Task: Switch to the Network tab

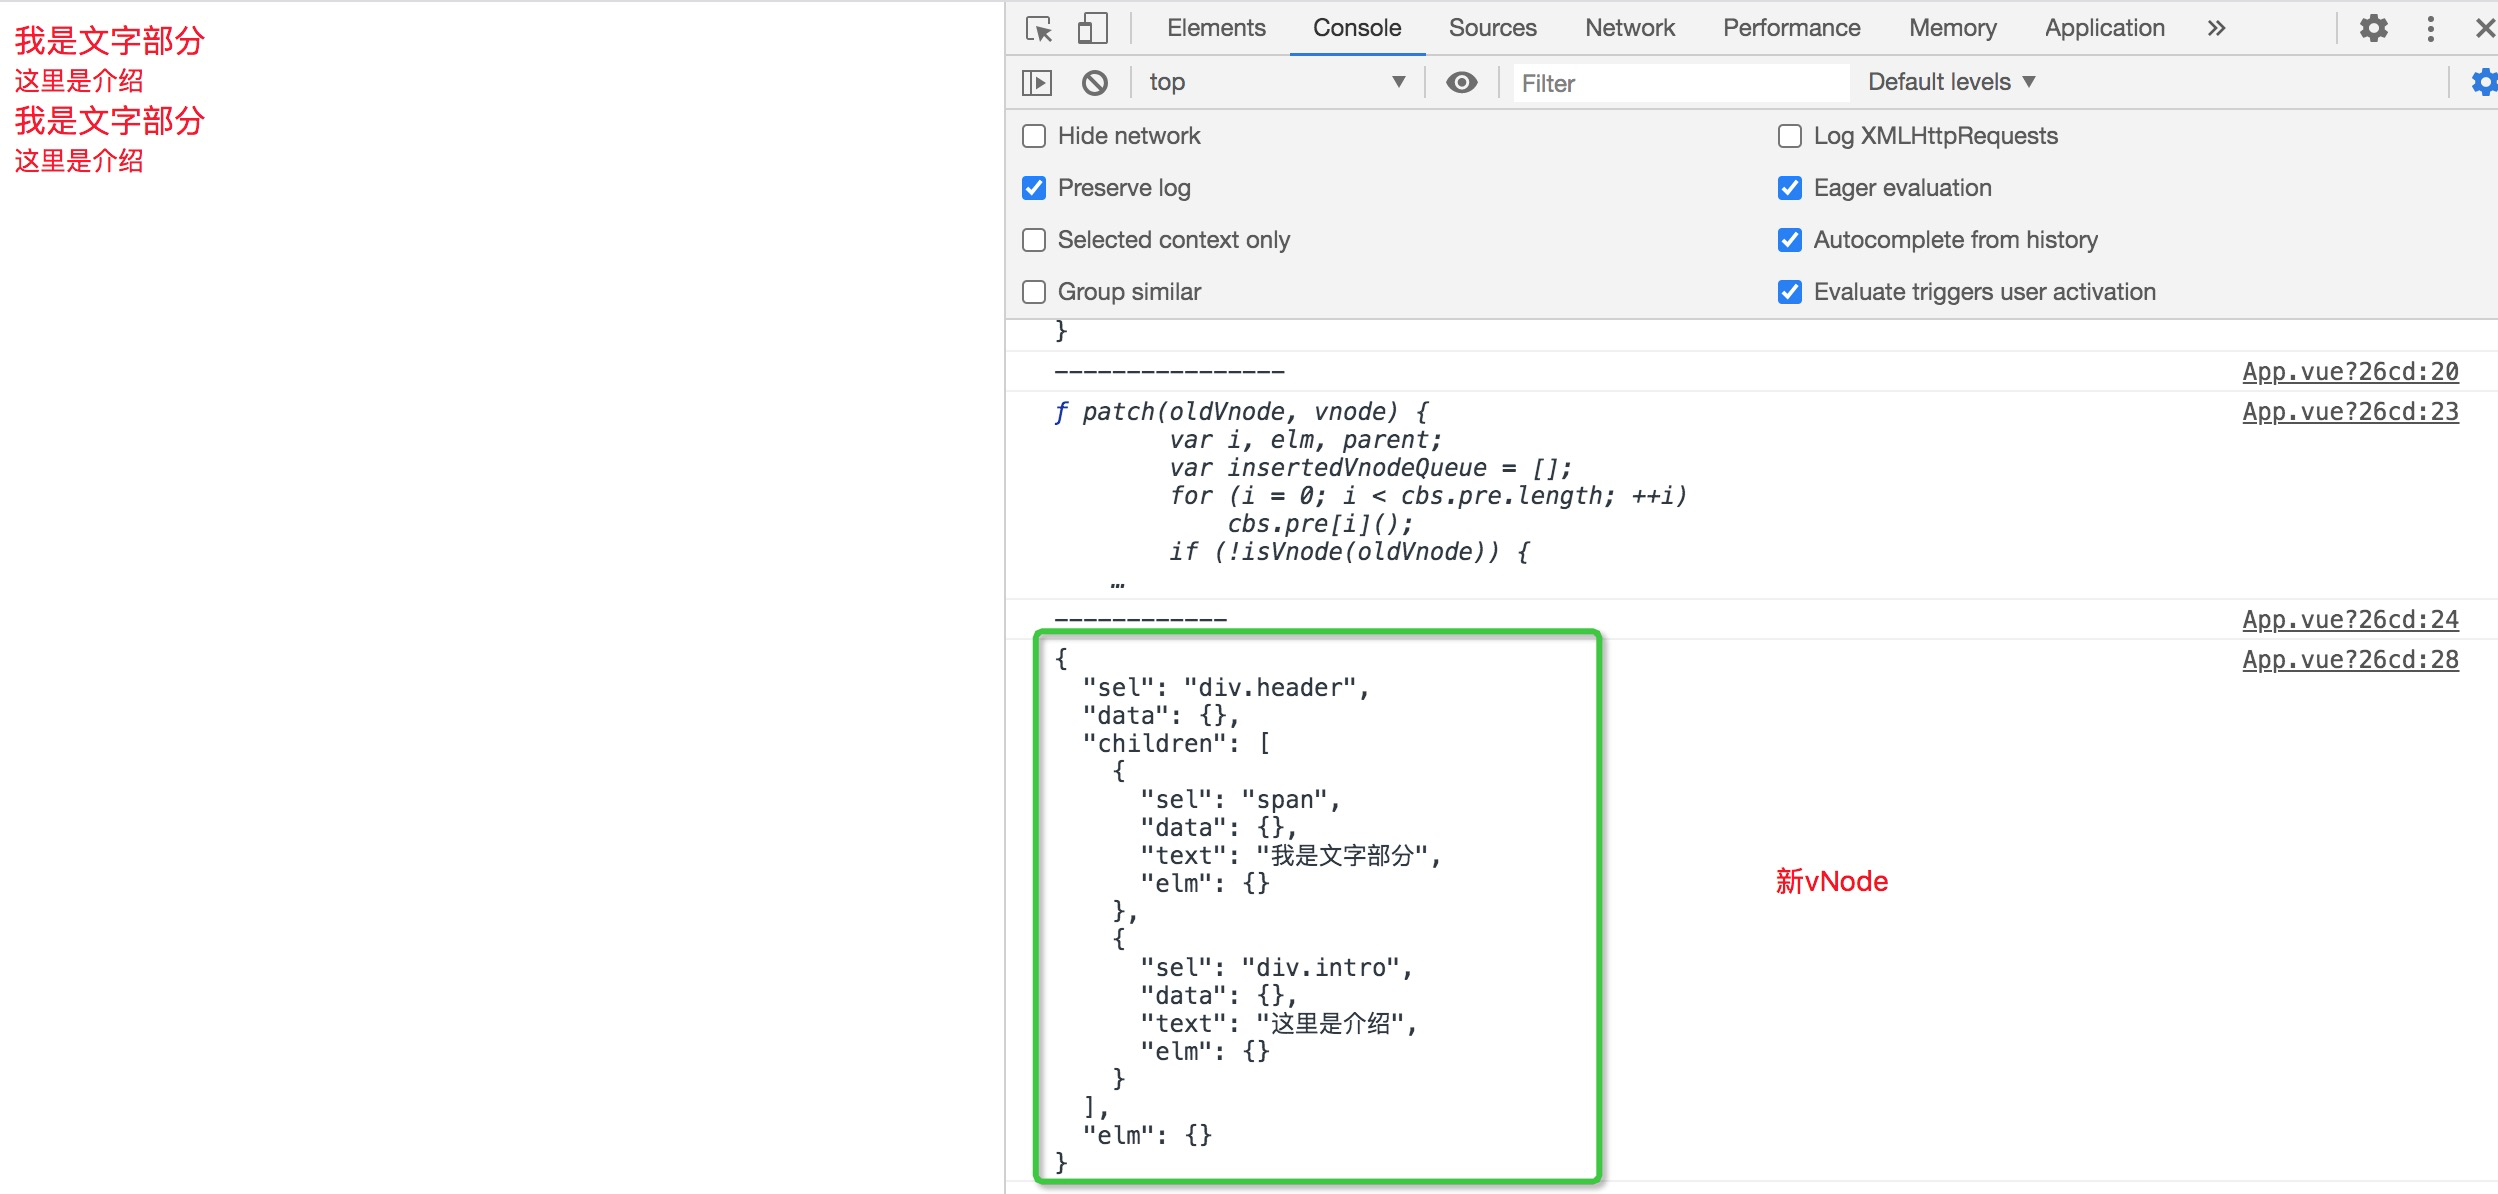Action: pyautogui.click(x=1629, y=28)
